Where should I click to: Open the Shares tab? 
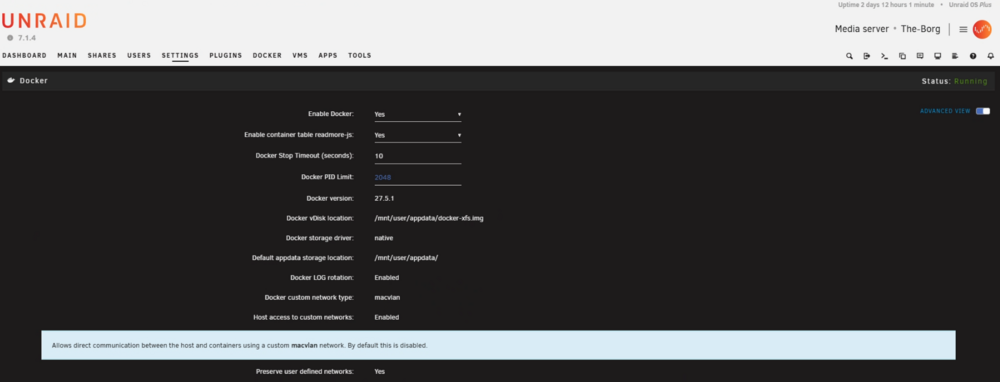tap(102, 55)
